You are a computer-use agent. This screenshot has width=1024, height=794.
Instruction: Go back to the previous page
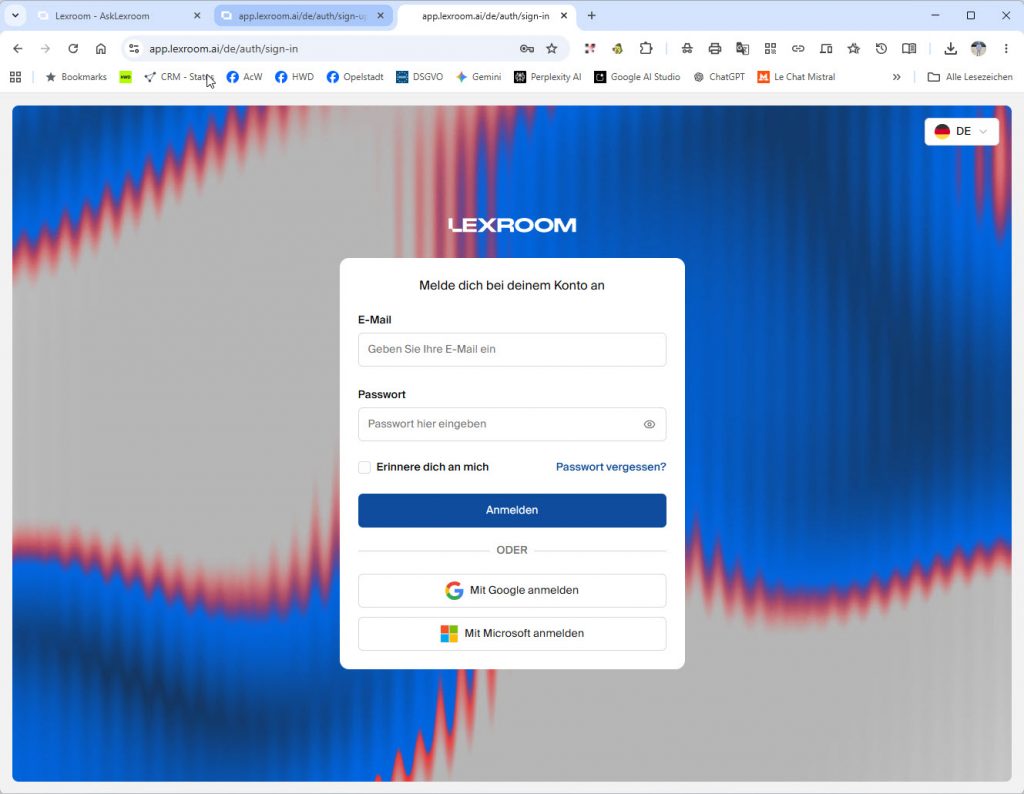click(18, 48)
